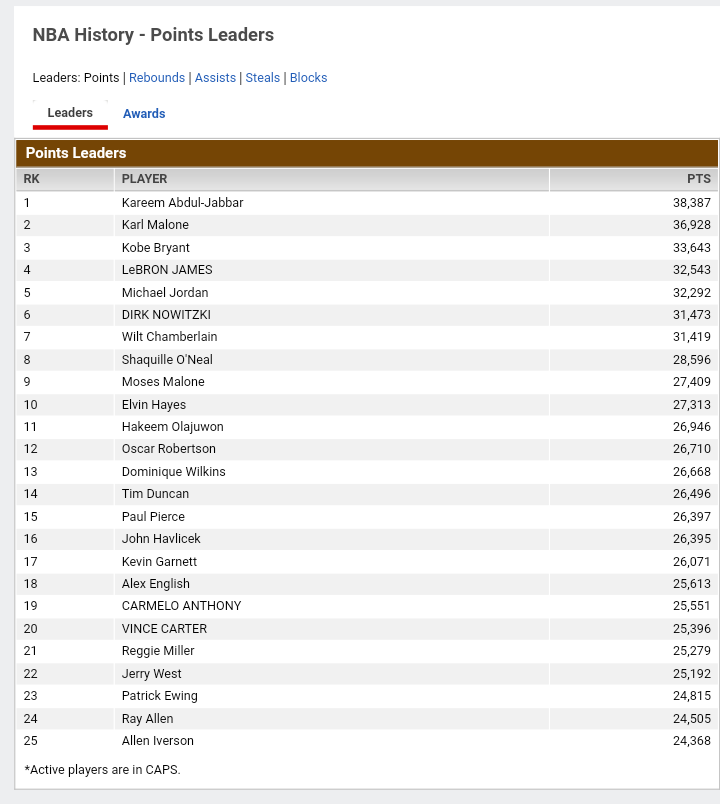The image size is (720, 804).
Task: Open the Assists leaders link
Action: pyautogui.click(x=215, y=78)
